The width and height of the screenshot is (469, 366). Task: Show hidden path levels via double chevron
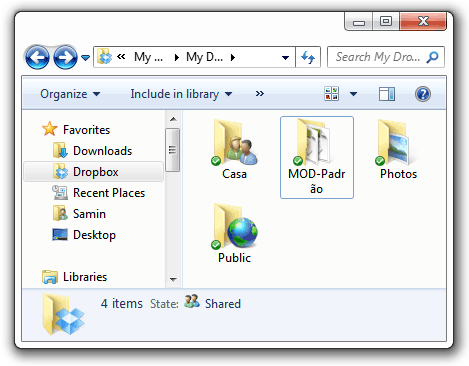coord(121,57)
